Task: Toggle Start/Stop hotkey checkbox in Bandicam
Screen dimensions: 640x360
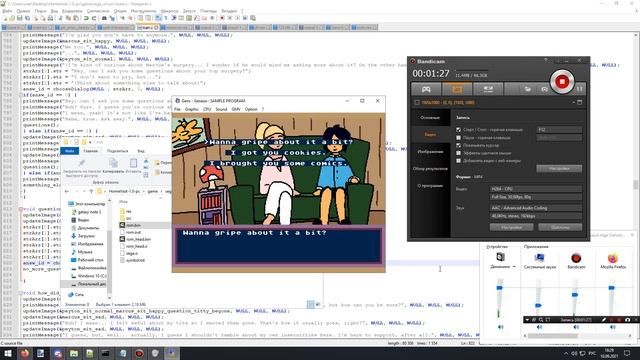Action: coord(458,129)
